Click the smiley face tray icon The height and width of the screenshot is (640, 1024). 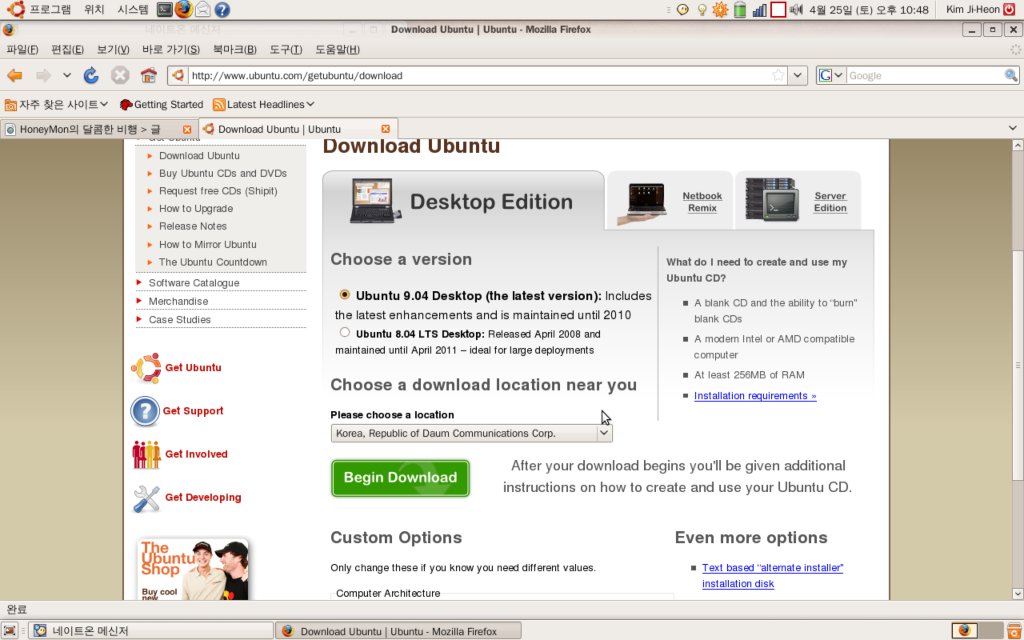coord(682,10)
